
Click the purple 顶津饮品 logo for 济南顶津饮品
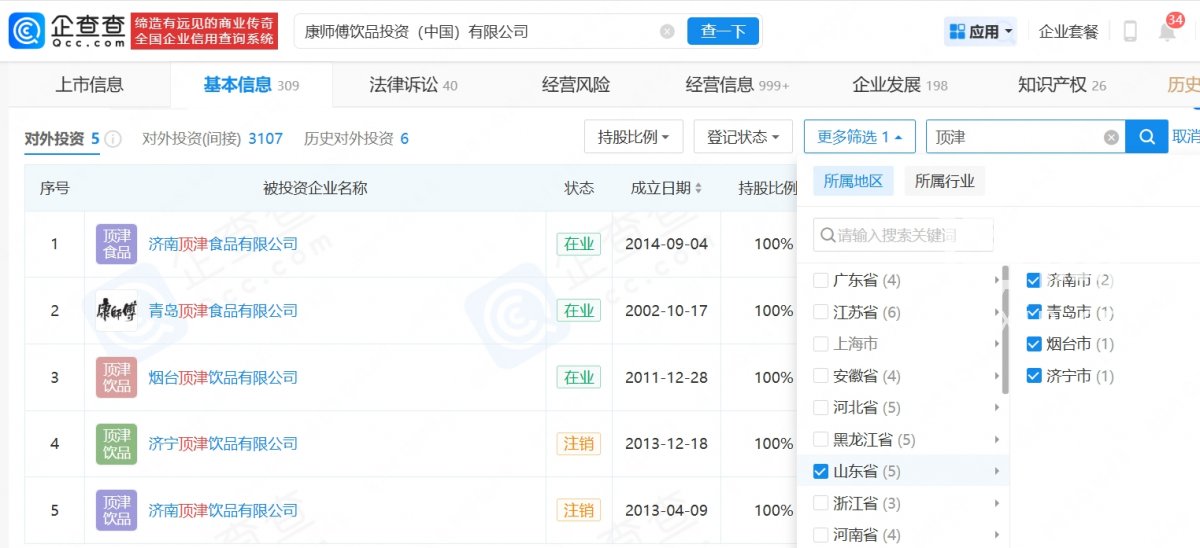coord(117,510)
